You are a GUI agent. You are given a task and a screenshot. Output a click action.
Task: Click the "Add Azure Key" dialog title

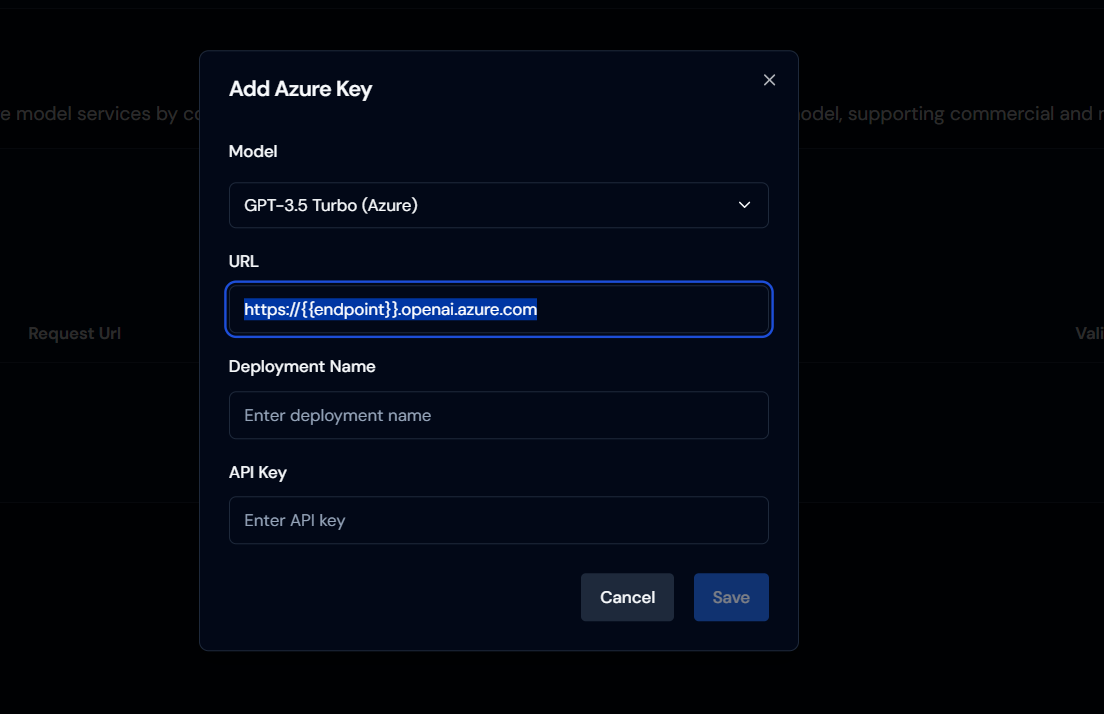tap(300, 89)
